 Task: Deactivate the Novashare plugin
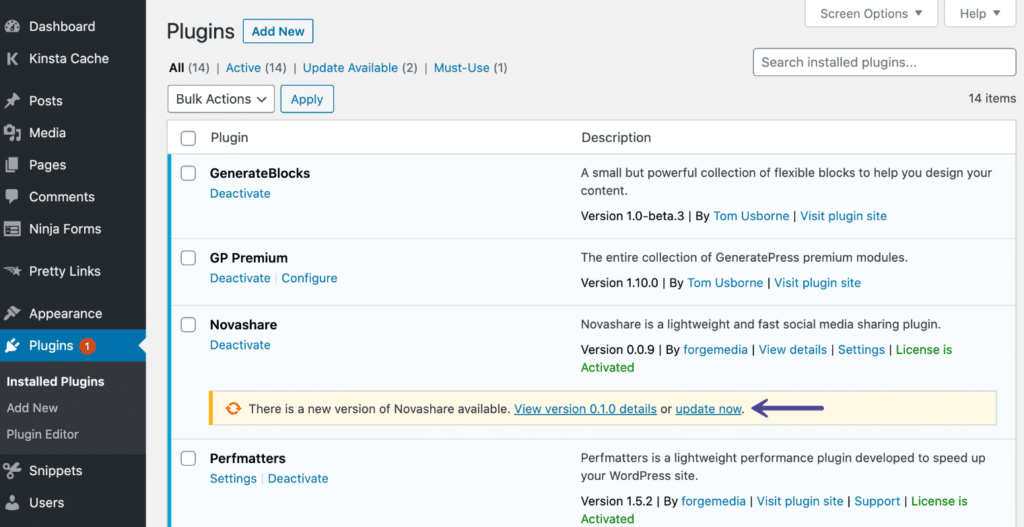[240, 345]
